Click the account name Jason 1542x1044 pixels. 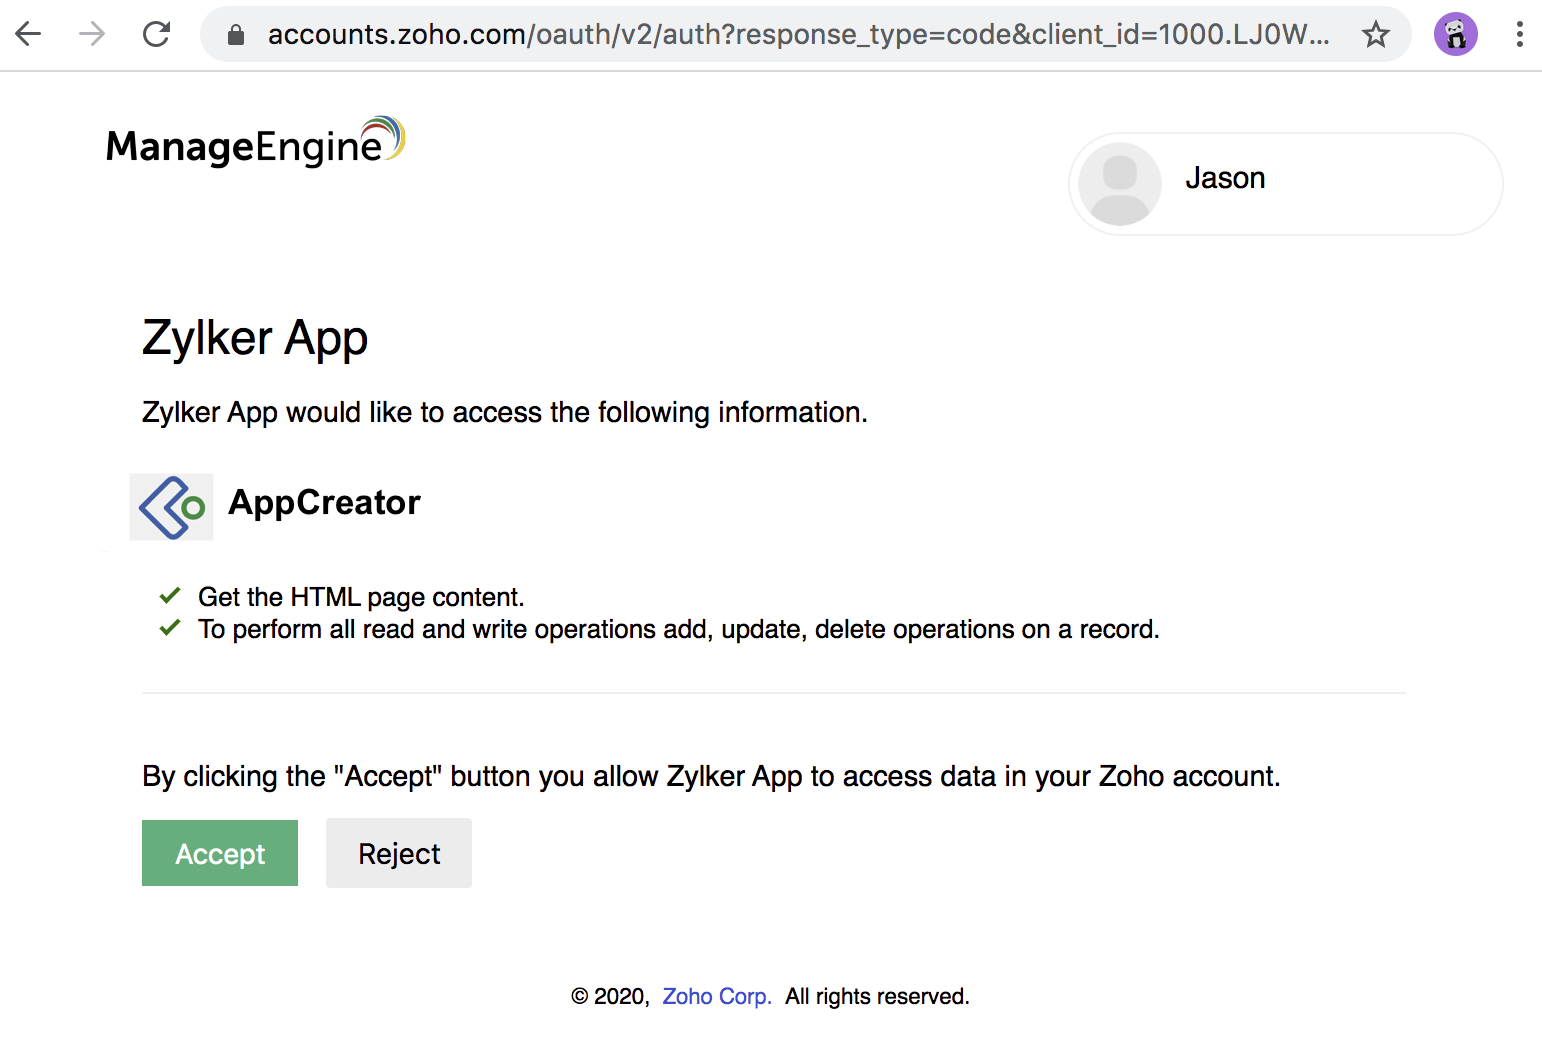pos(1225,178)
